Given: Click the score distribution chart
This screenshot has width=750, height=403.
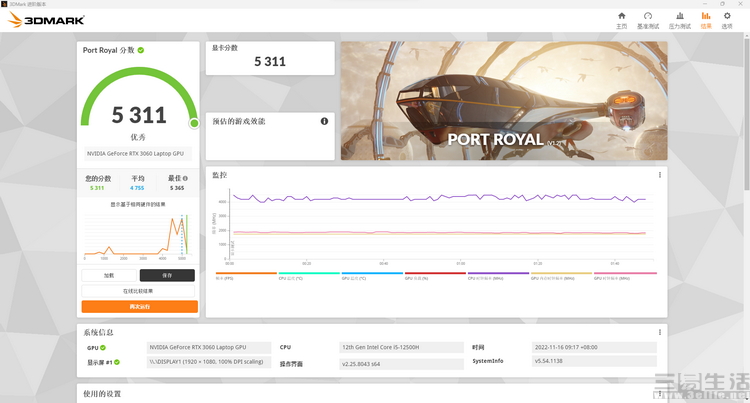Looking at the screenshot, I should (x=138, y=237).
